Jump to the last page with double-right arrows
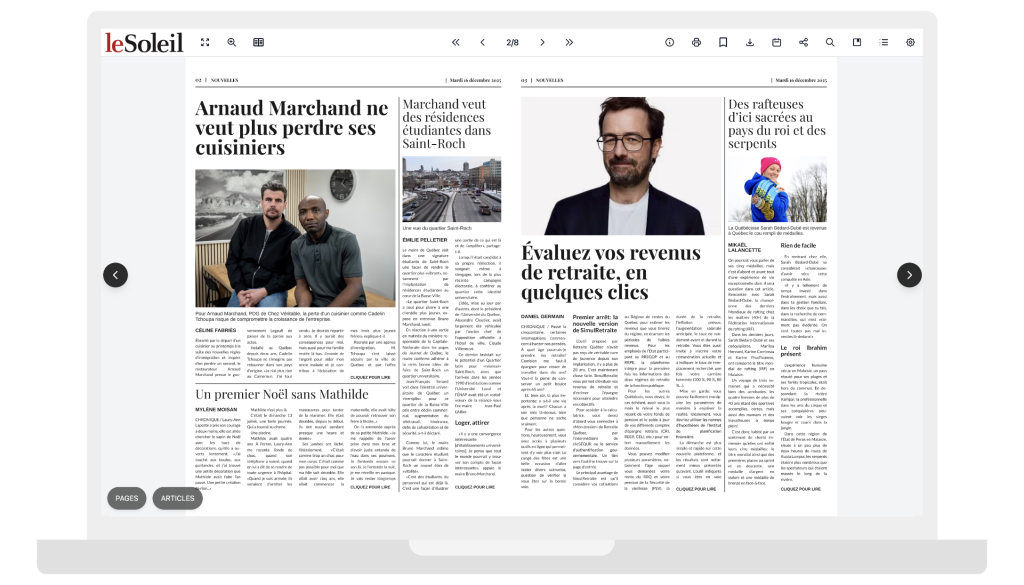The width and height of the screenshot is (1024, 585). (569, 43)
